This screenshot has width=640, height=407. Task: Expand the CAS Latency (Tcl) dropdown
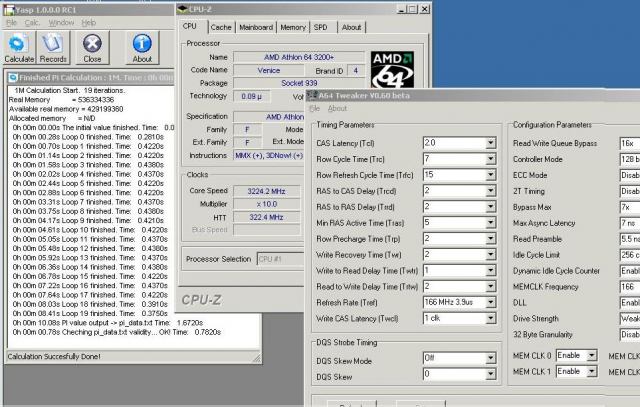pyautogui.click(x=491, y=143)
